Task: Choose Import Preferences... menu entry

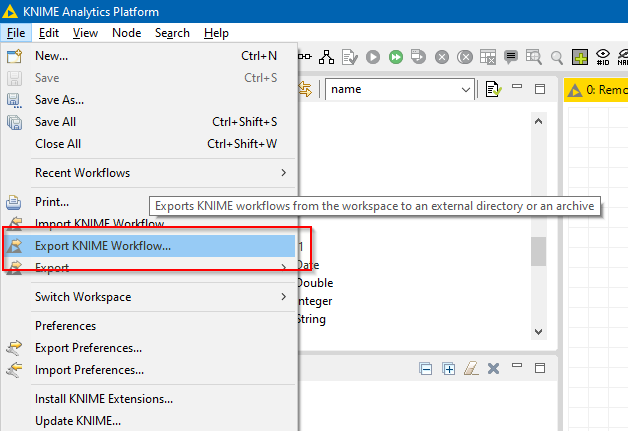Action: pyautogui.click(x=150, y=370)
